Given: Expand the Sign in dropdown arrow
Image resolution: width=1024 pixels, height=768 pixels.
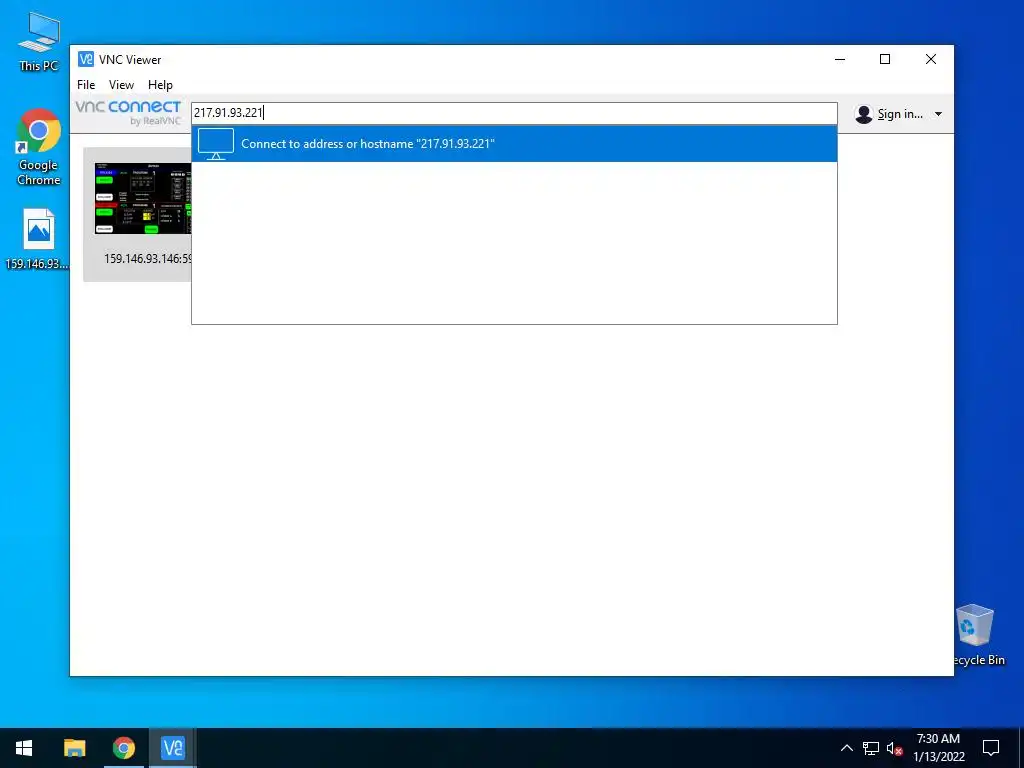Looking at the screenshot, I should (938, 114).
